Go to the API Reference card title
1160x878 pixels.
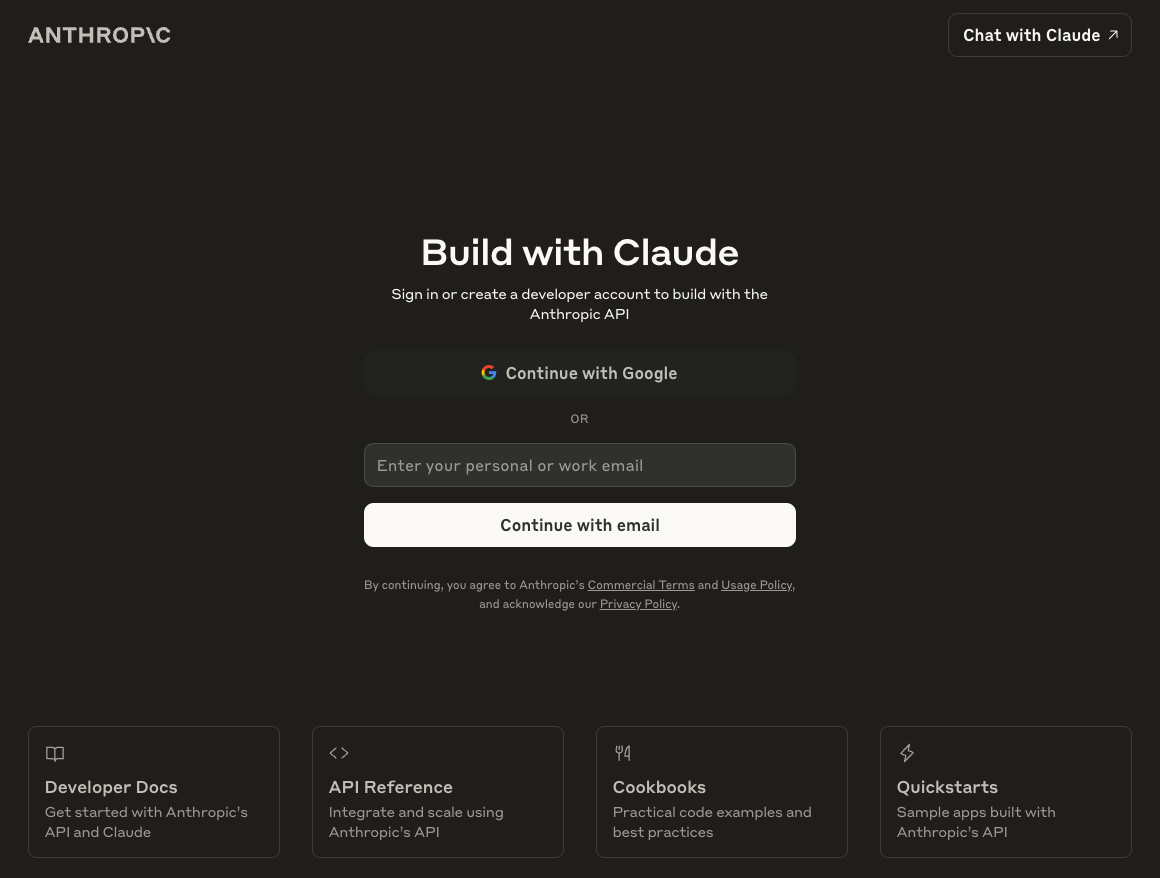click(390, 787)
